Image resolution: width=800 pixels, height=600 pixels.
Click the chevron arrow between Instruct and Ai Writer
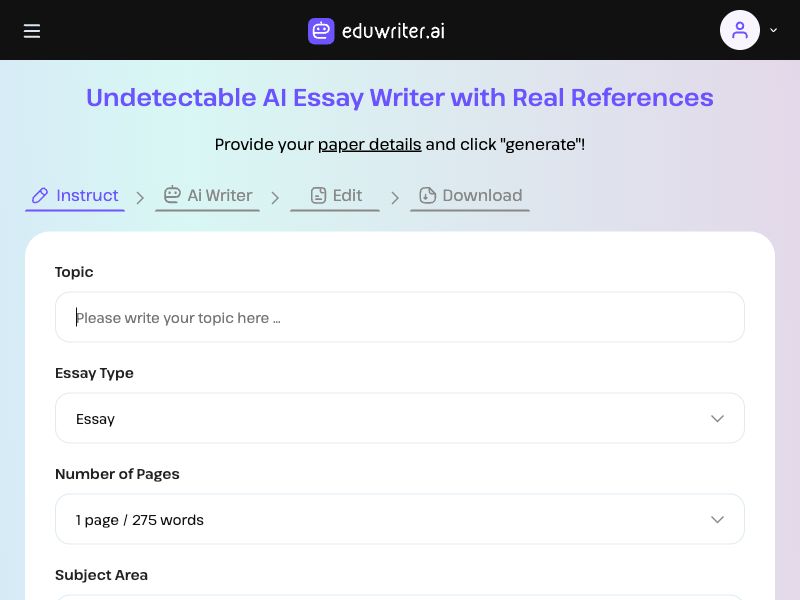click(141, 197)
